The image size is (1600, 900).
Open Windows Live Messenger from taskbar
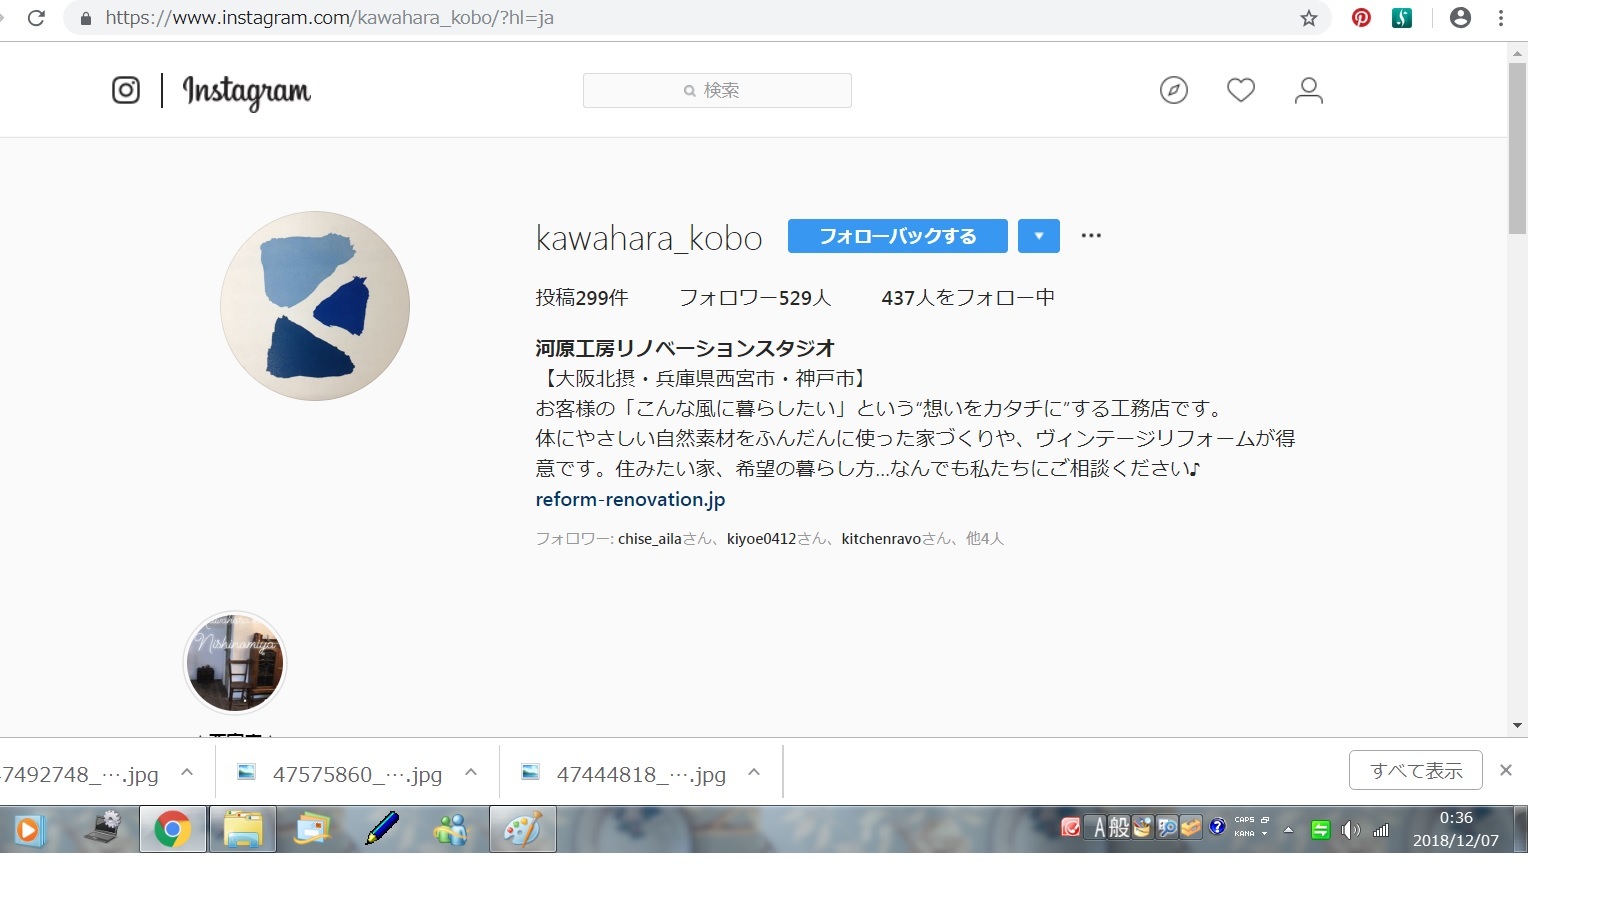click(451, 830)
